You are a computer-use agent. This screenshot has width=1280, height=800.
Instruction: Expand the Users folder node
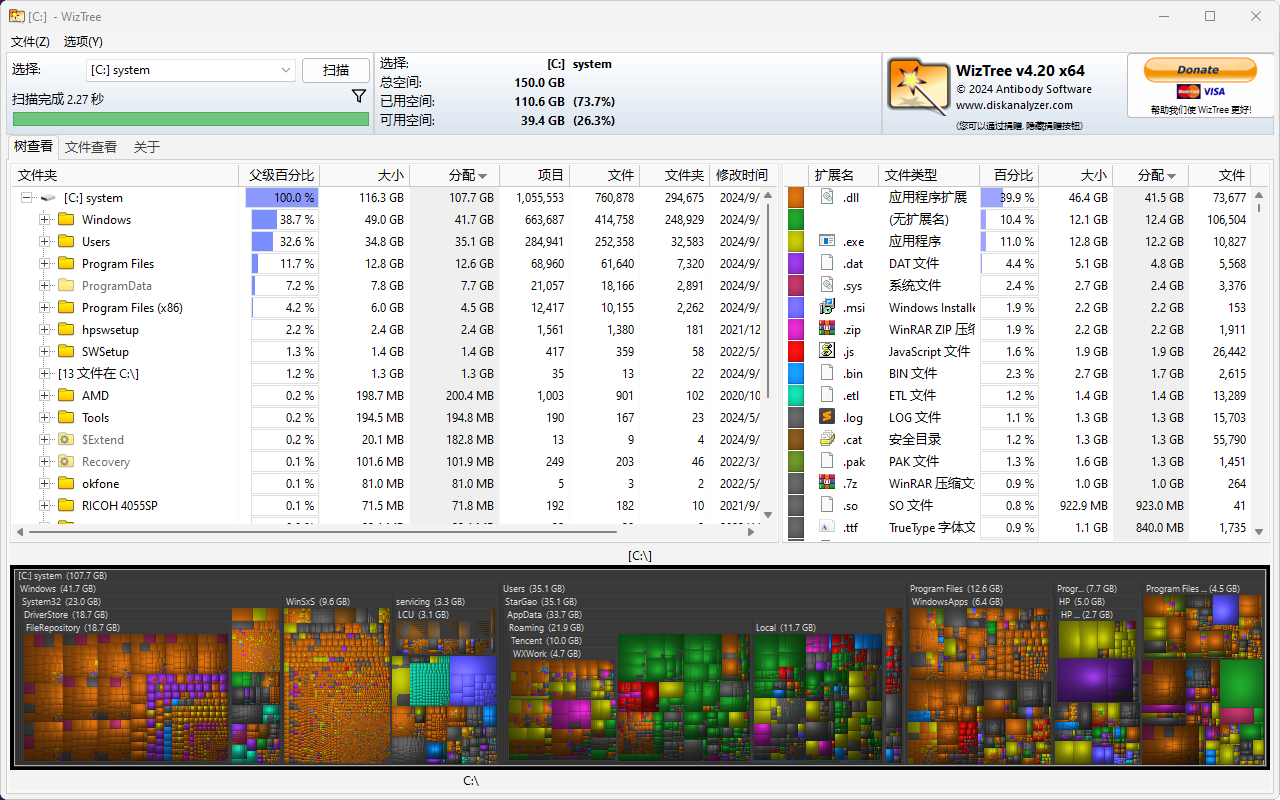pyautogui.click(x=45, y=242)
